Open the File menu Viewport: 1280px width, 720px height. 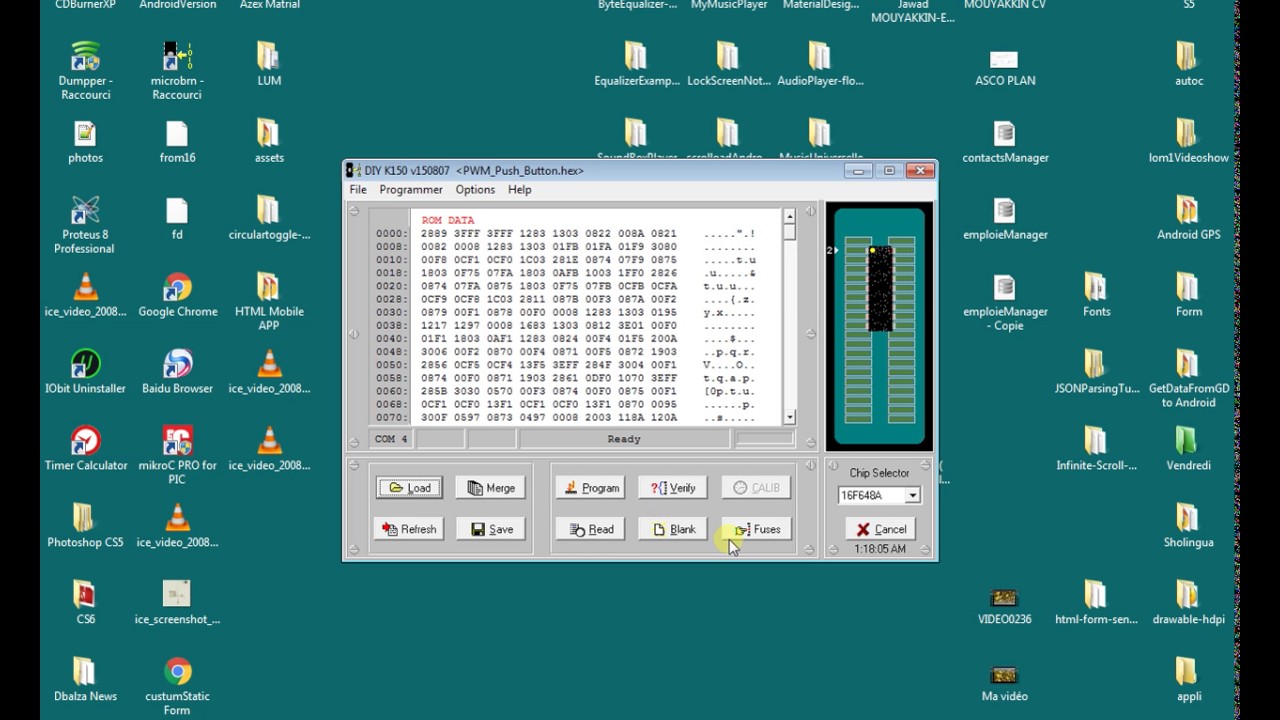pos(357,189)
